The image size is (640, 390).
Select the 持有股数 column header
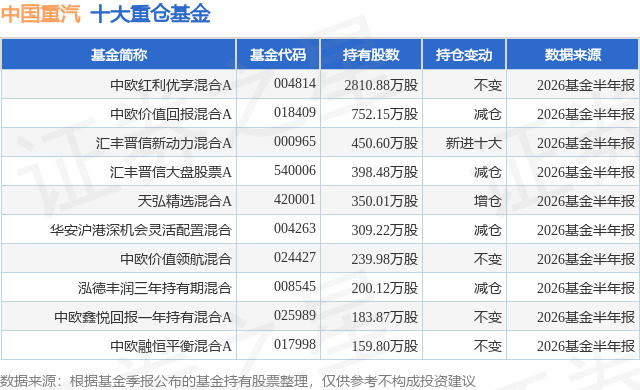point(371,55)
